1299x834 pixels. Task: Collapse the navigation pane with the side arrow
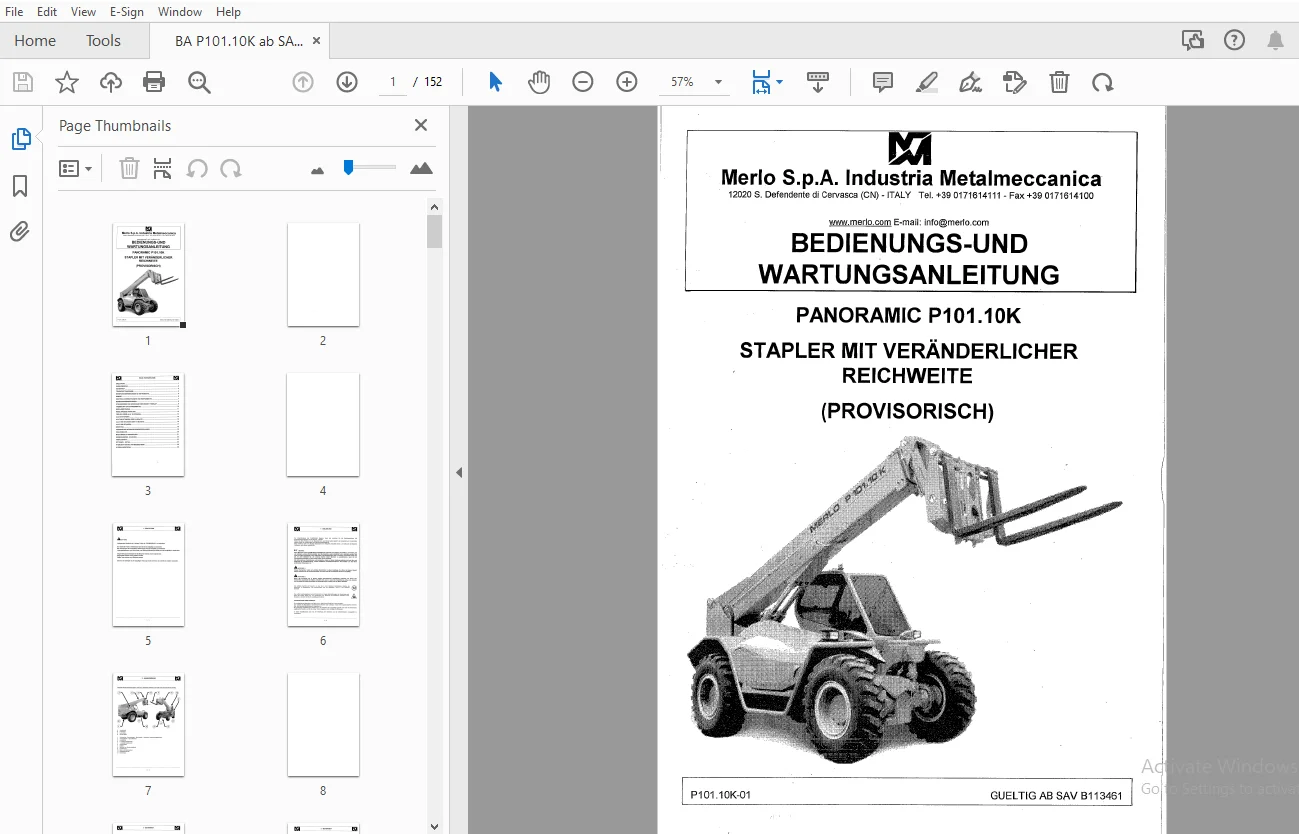coord(459,472)
